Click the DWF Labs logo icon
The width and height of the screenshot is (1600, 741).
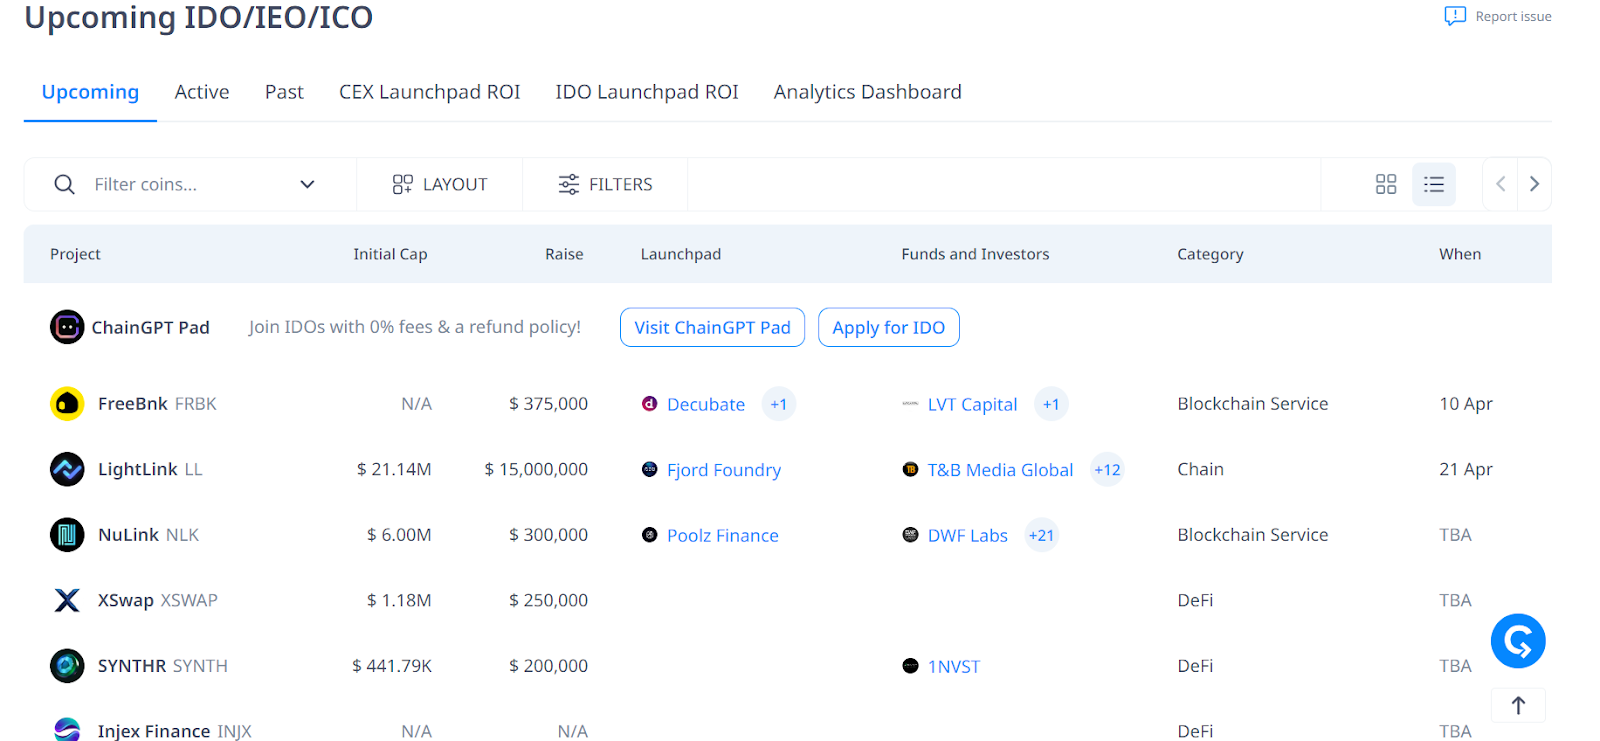click(910, 535)
